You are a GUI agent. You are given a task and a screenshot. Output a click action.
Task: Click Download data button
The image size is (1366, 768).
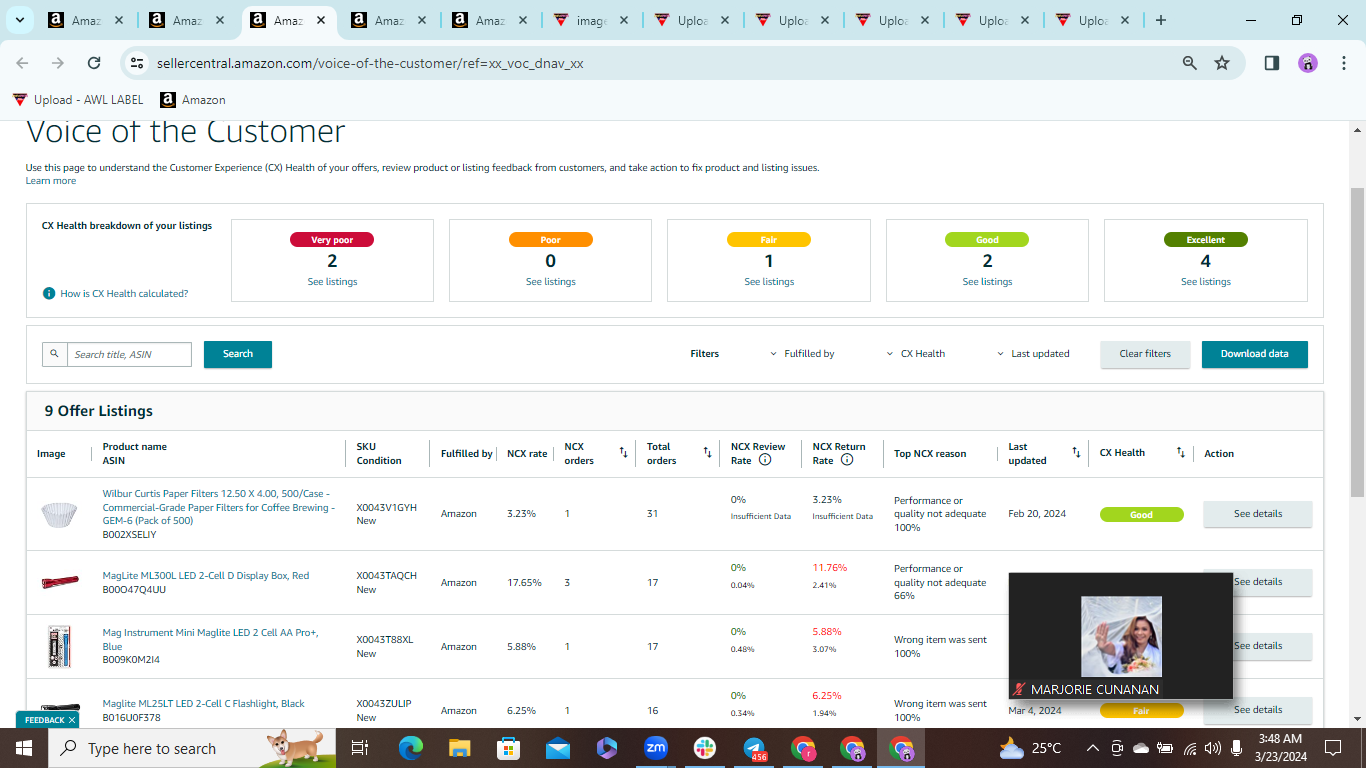pyautogui.click(x=1254, y=354)
